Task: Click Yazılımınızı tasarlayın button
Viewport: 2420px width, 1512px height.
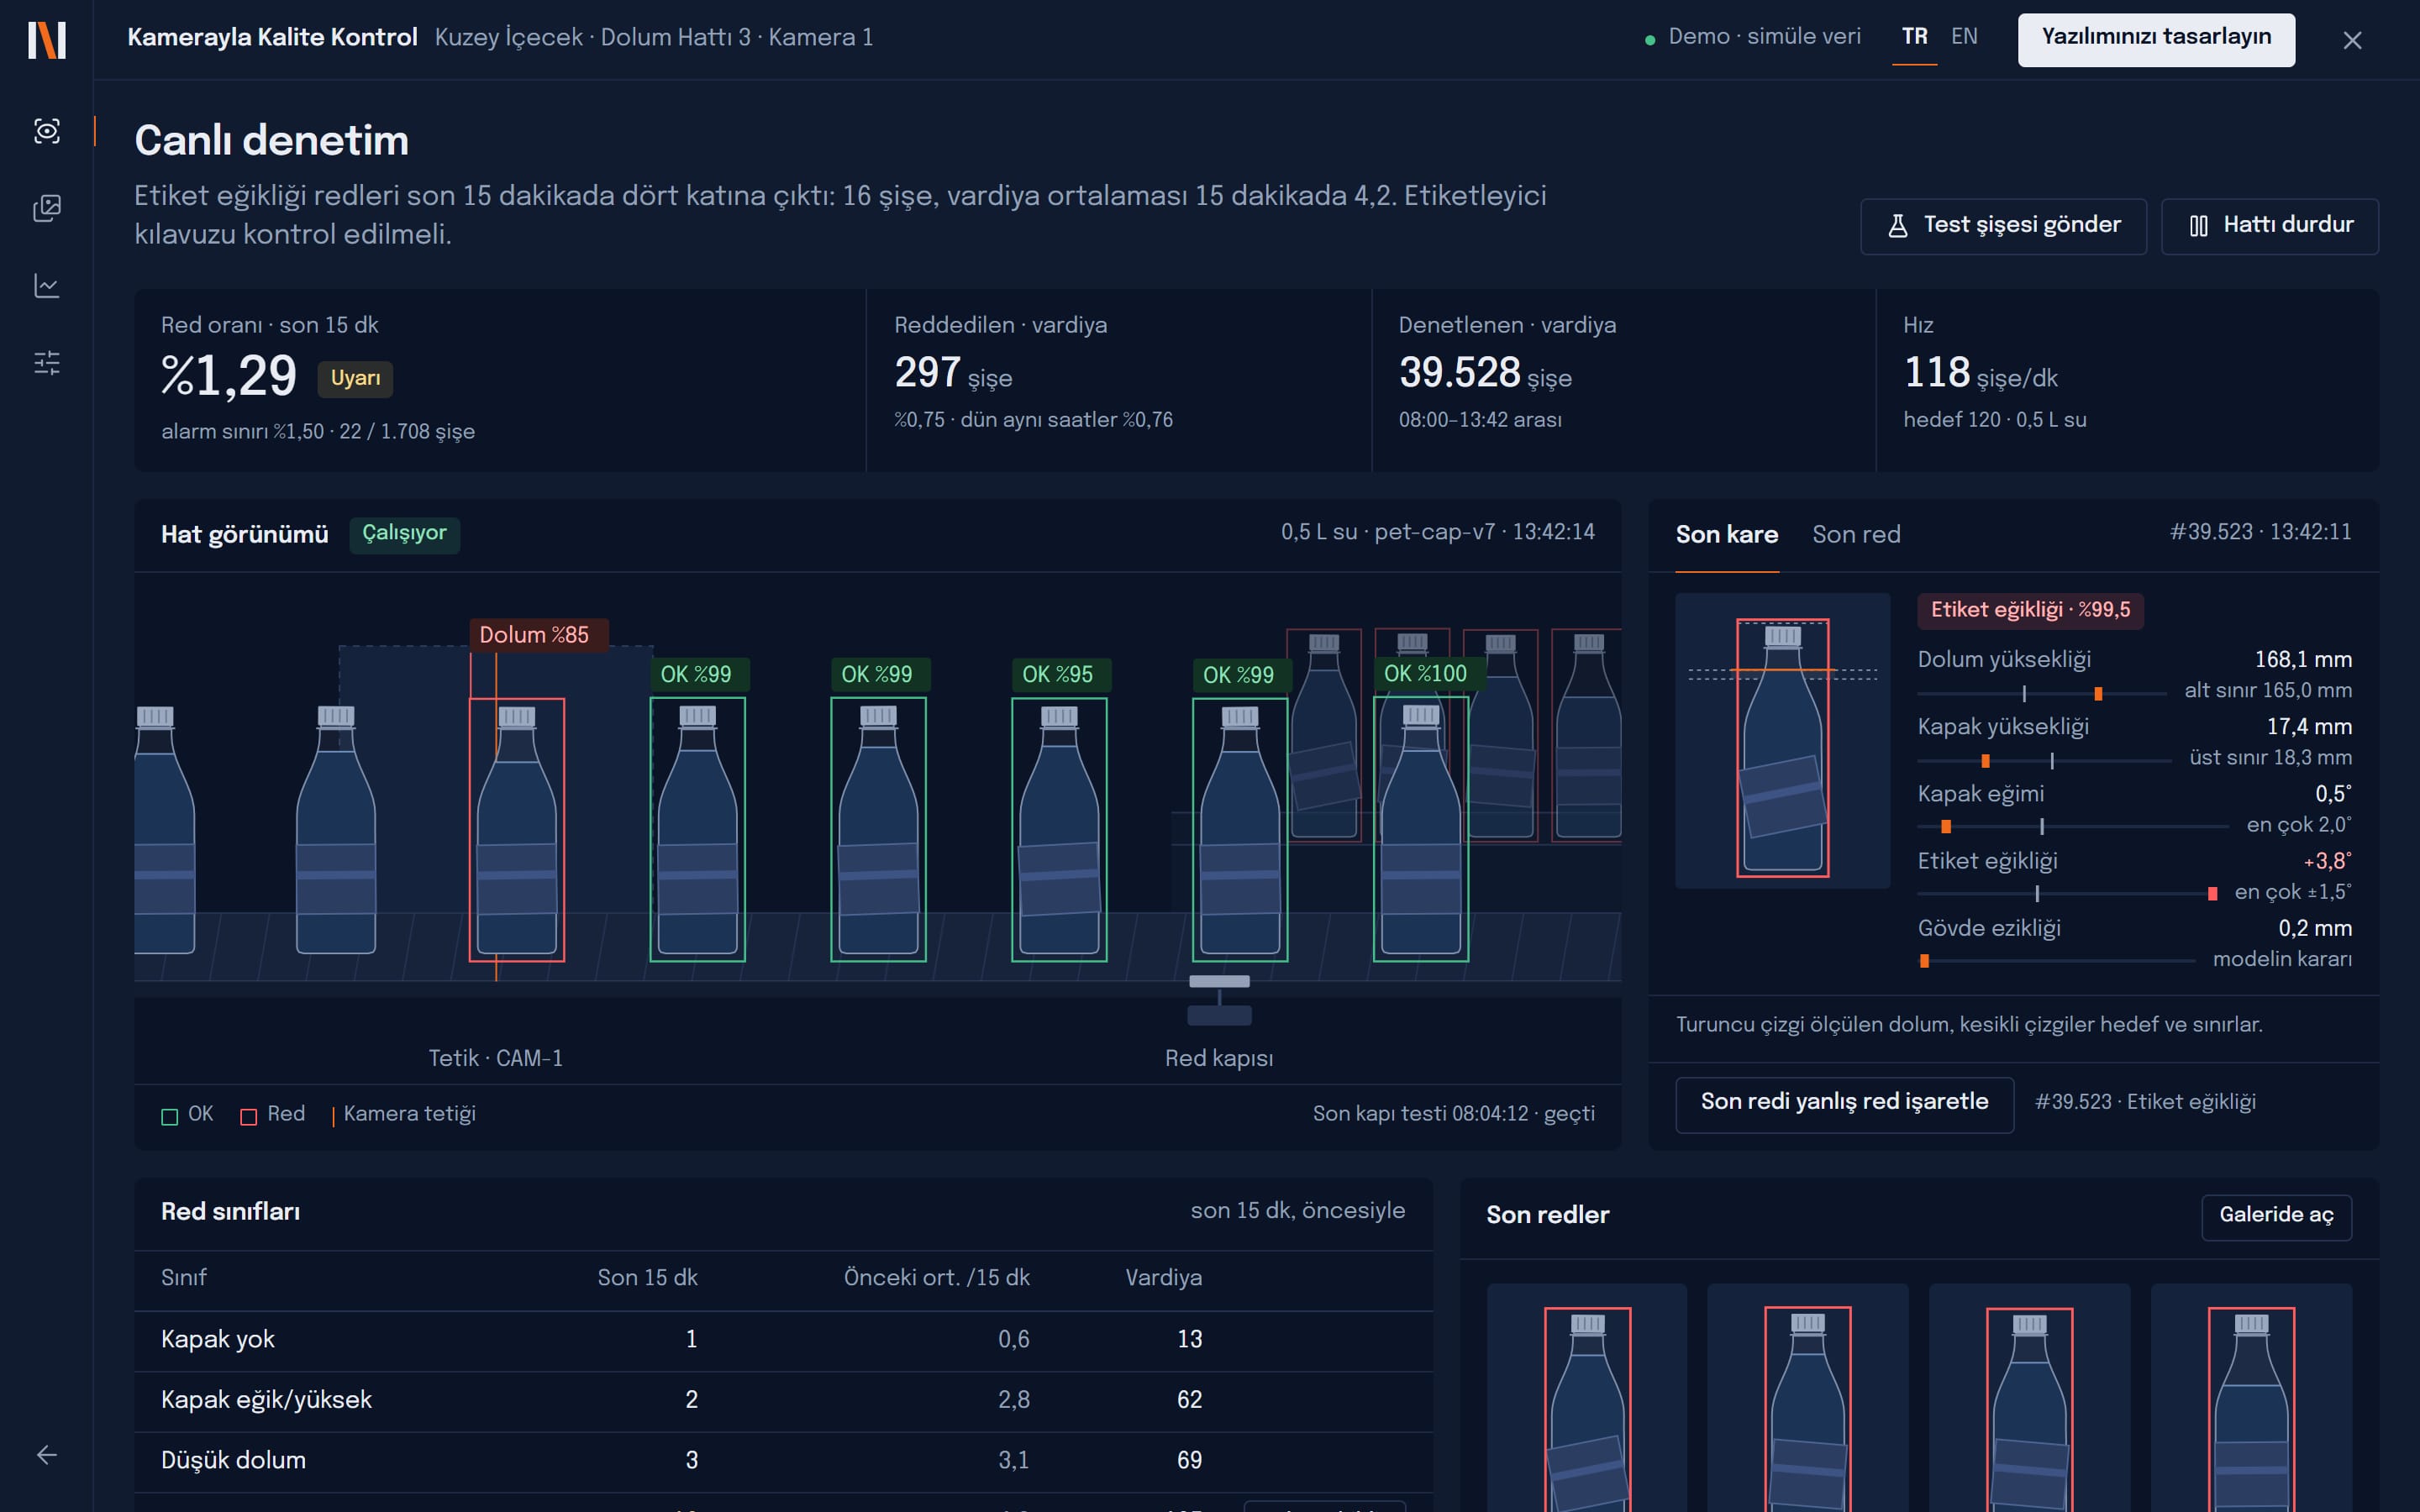Action: (2156, 40)
